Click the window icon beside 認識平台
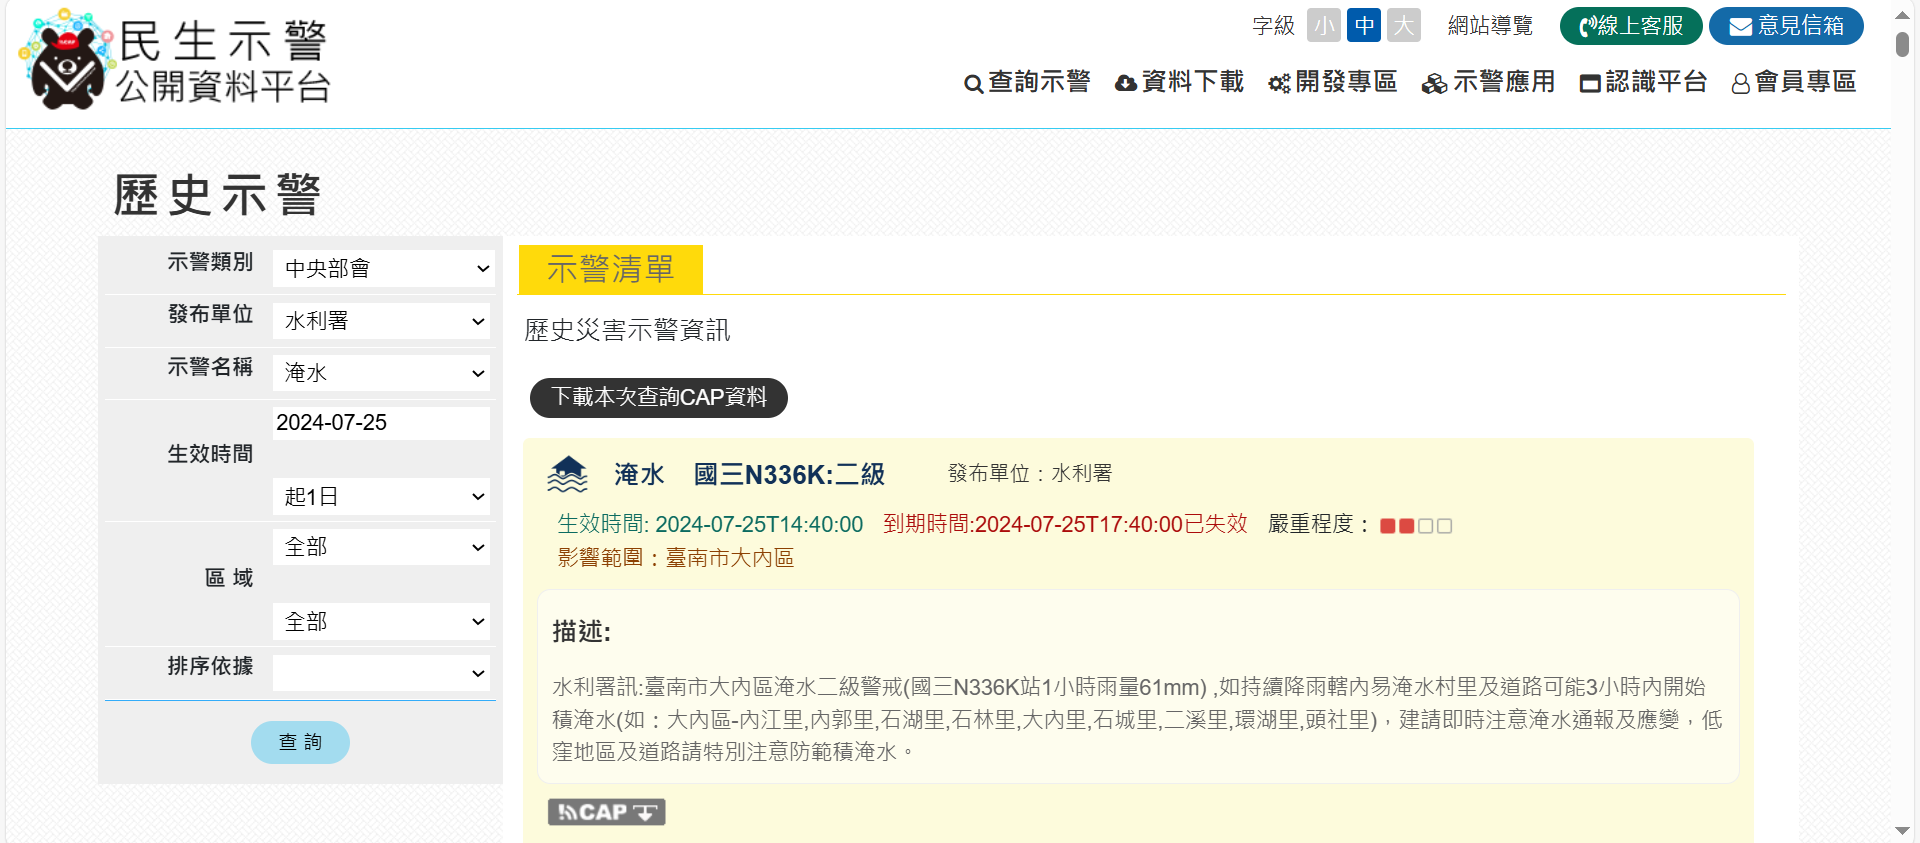Image resolution: width=1920 pixels, height=843 pixels. click(x=1590, y=84)
